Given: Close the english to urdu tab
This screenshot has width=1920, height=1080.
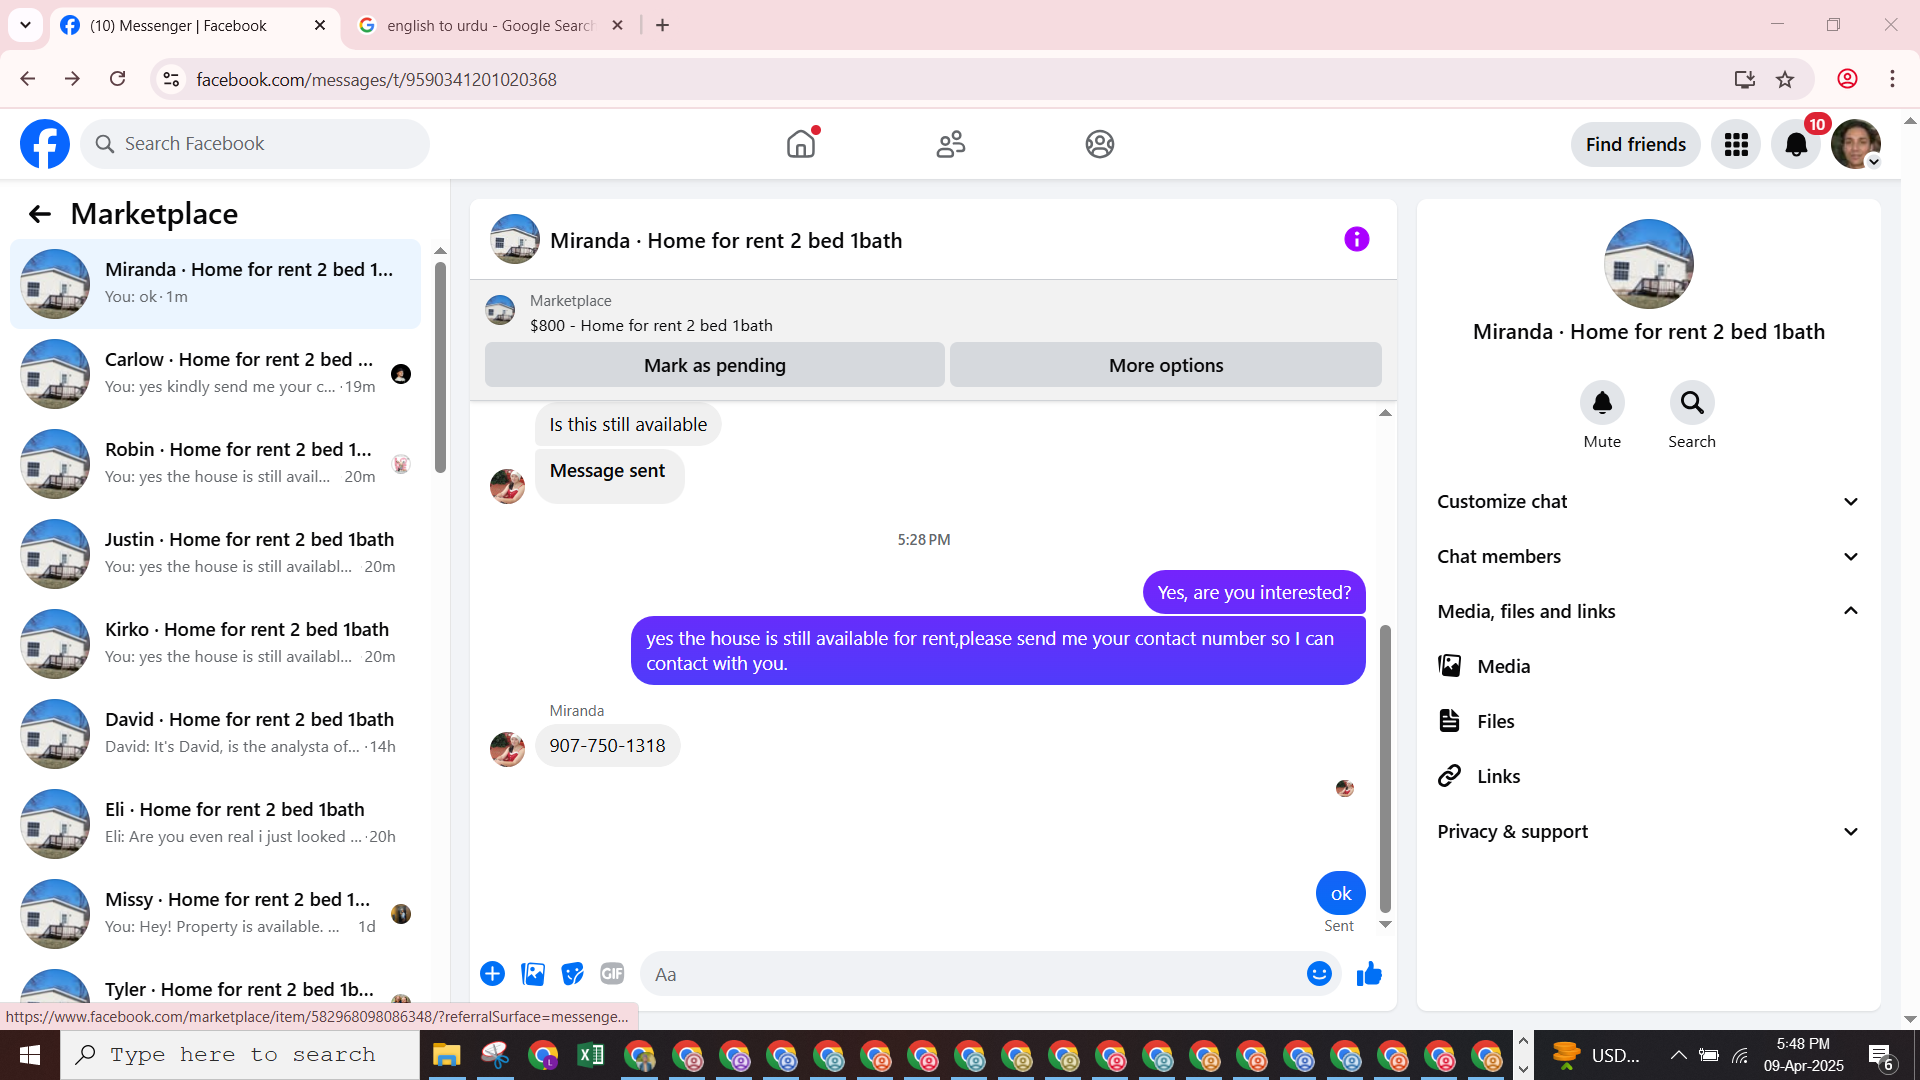Looking at the screenshot, I should coord(617,25).
